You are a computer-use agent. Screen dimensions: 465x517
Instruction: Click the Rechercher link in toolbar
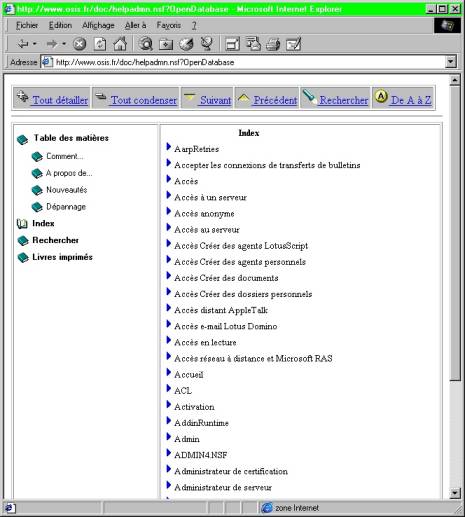coord(344,100)
